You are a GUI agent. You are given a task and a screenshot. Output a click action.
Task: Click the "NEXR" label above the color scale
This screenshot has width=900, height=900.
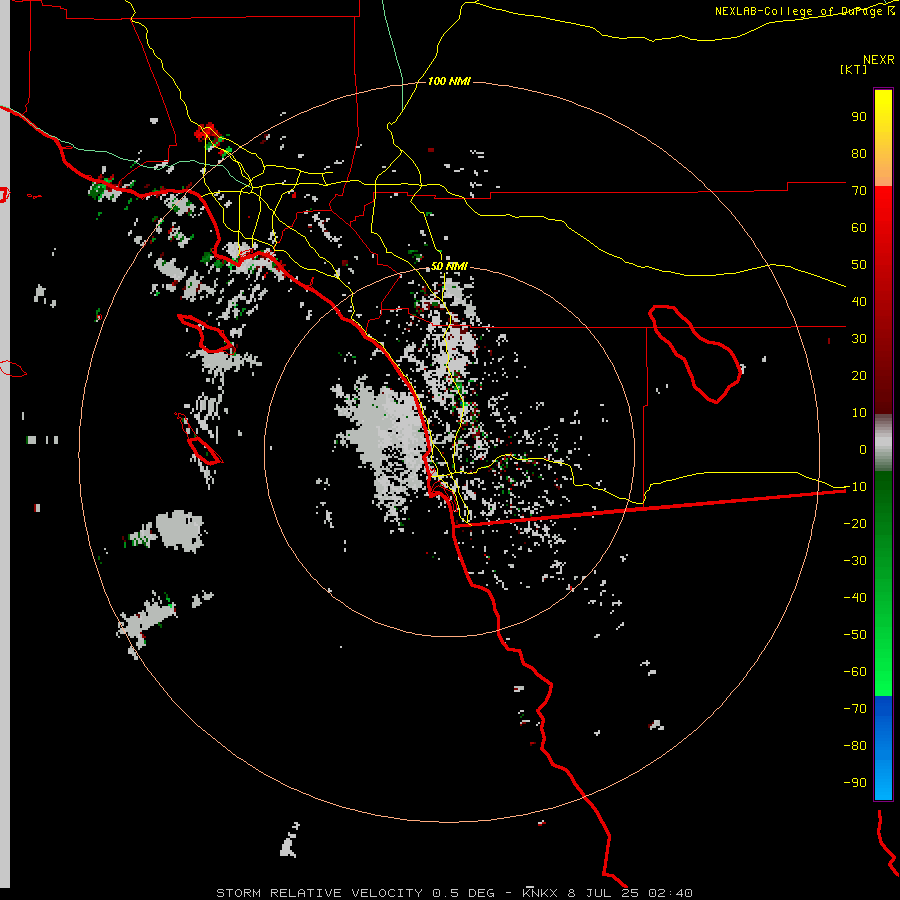coord(879,60)
